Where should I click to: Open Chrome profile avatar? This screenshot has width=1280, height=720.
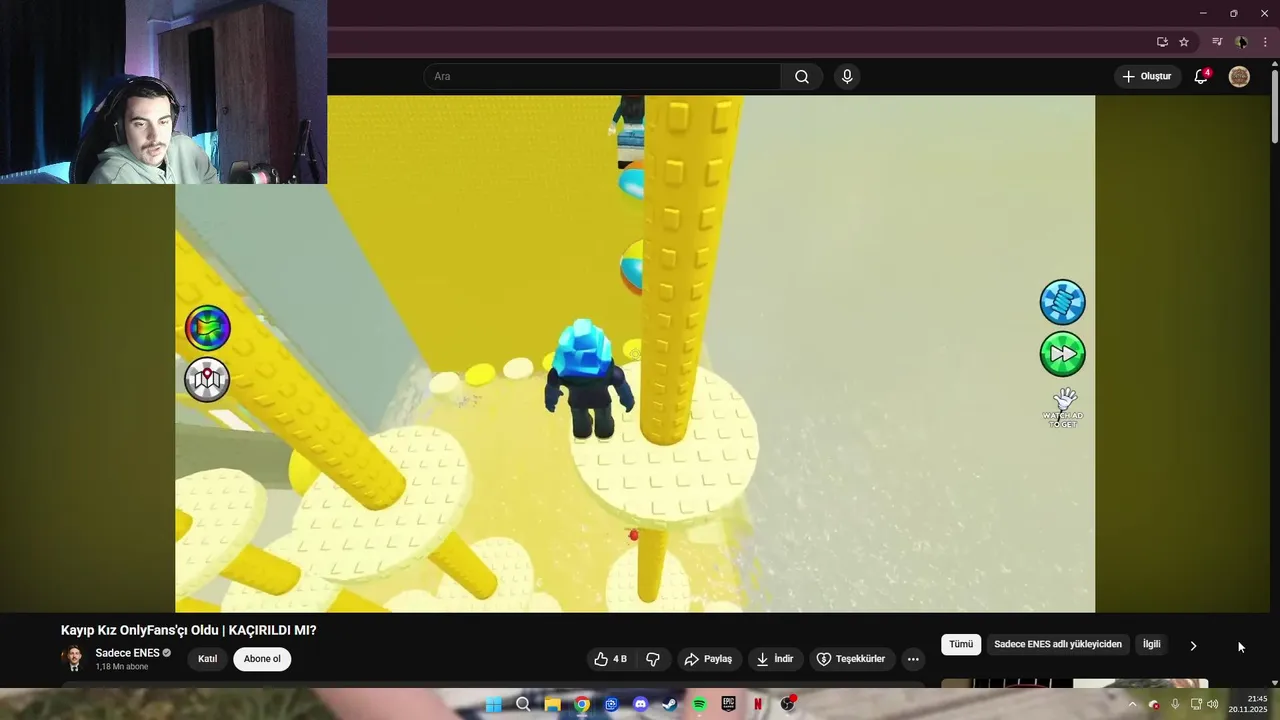(1241, 42)
